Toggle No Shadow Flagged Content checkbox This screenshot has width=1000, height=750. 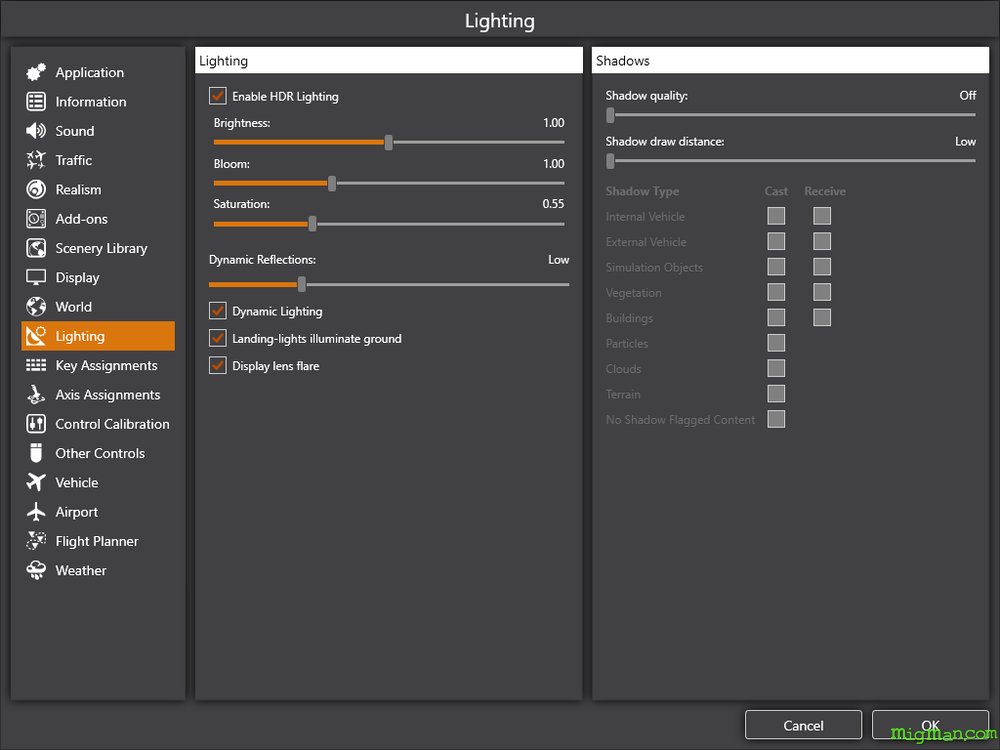tap(776, 420)
